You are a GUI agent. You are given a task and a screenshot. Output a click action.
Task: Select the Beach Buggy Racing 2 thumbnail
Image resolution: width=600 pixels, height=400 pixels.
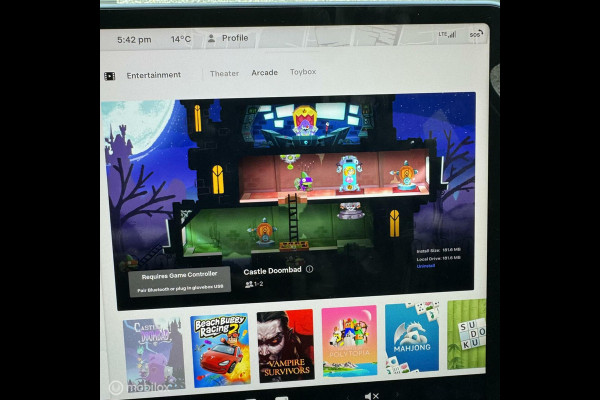[x=220, y=350]
